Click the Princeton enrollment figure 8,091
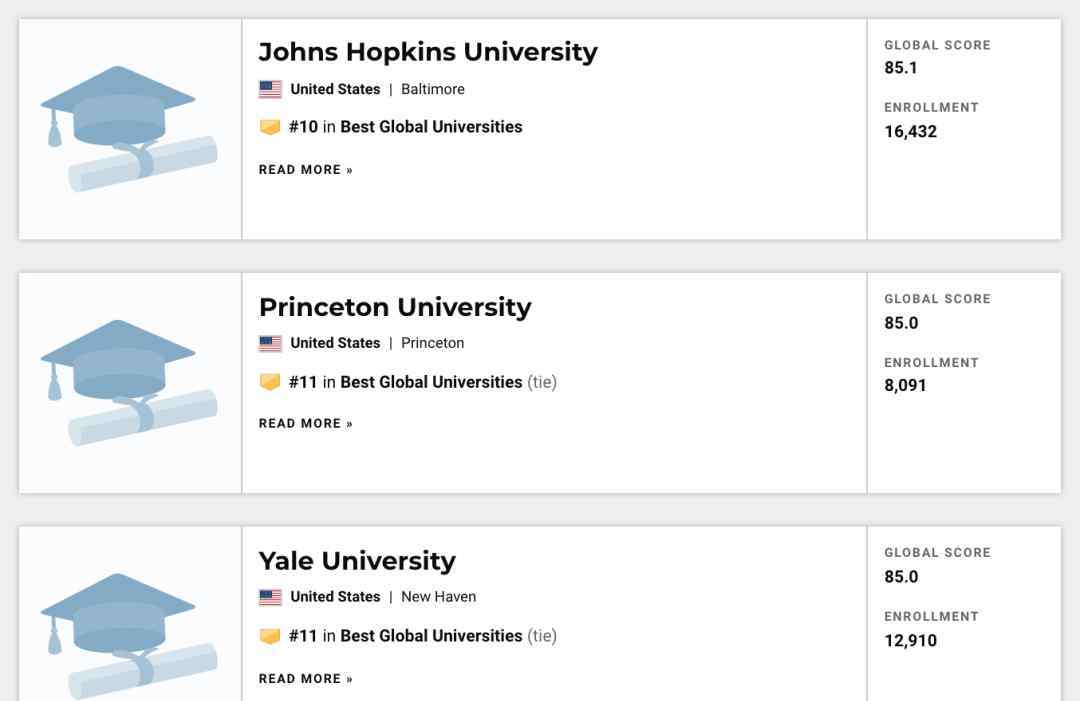1080x701 pixels. (x=905, y=385)
